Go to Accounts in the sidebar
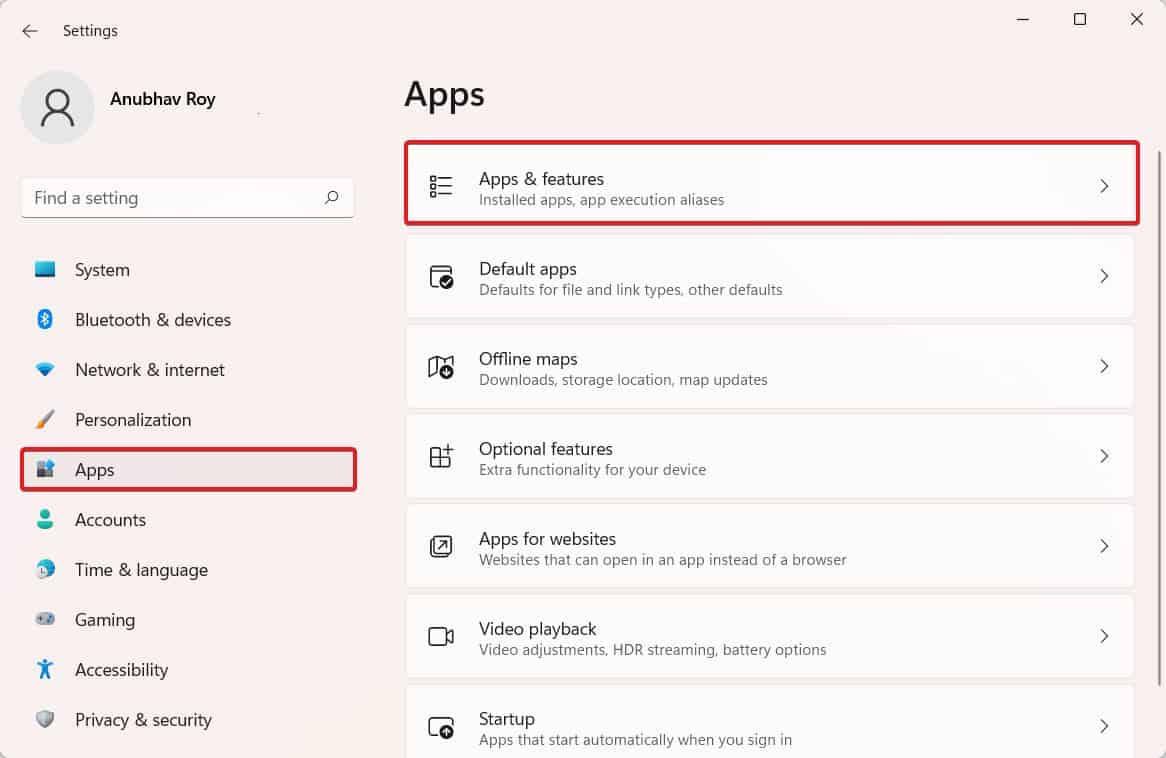This screenshot has width=1166, height=758. point(110,520)
